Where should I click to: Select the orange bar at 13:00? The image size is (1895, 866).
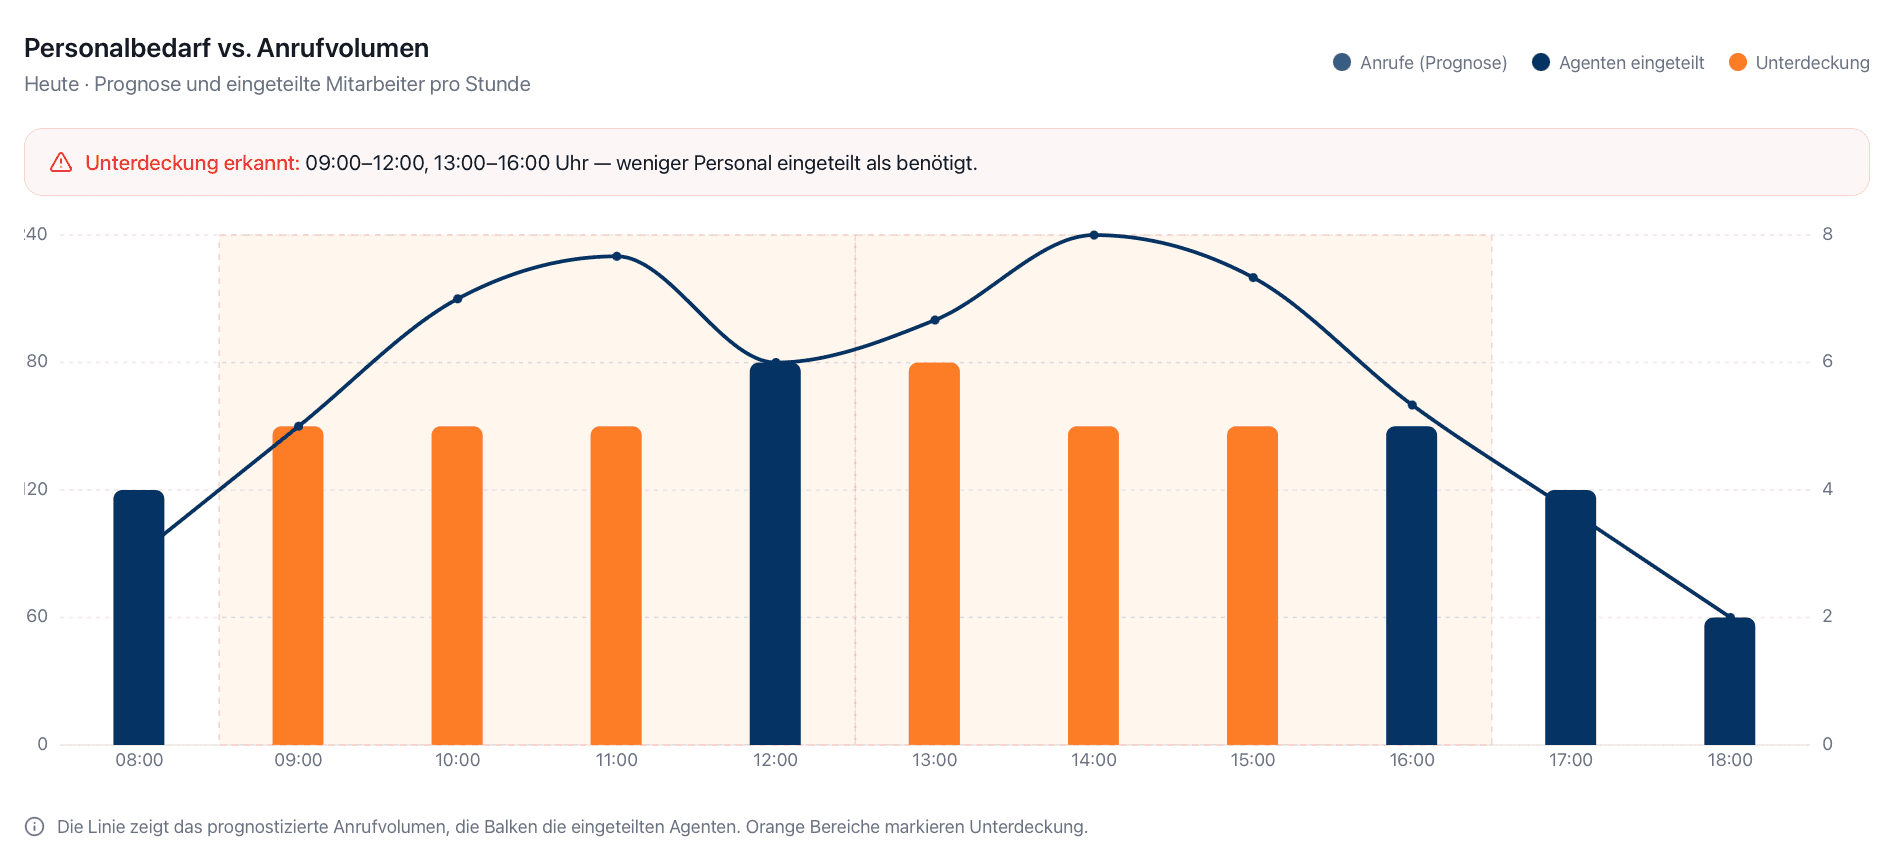point(934,553)
